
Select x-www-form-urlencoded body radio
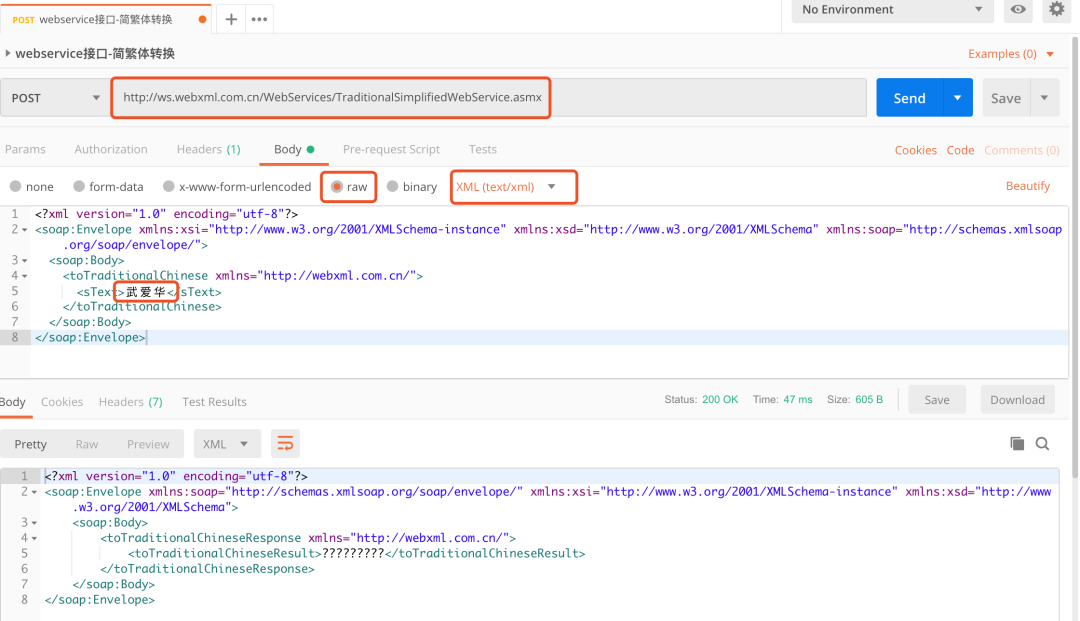(168, 187)
